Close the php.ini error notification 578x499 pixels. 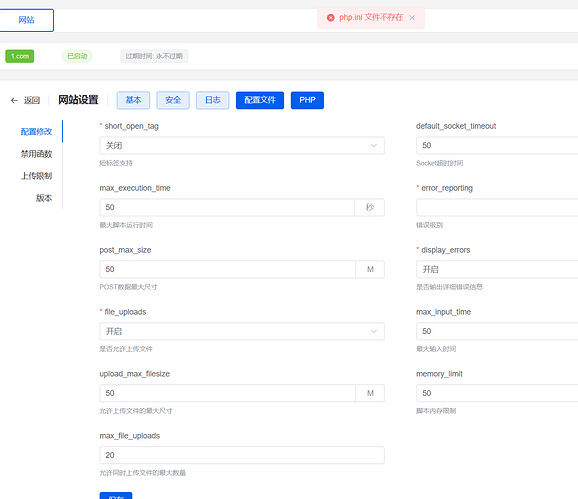[x=412, y=18]
